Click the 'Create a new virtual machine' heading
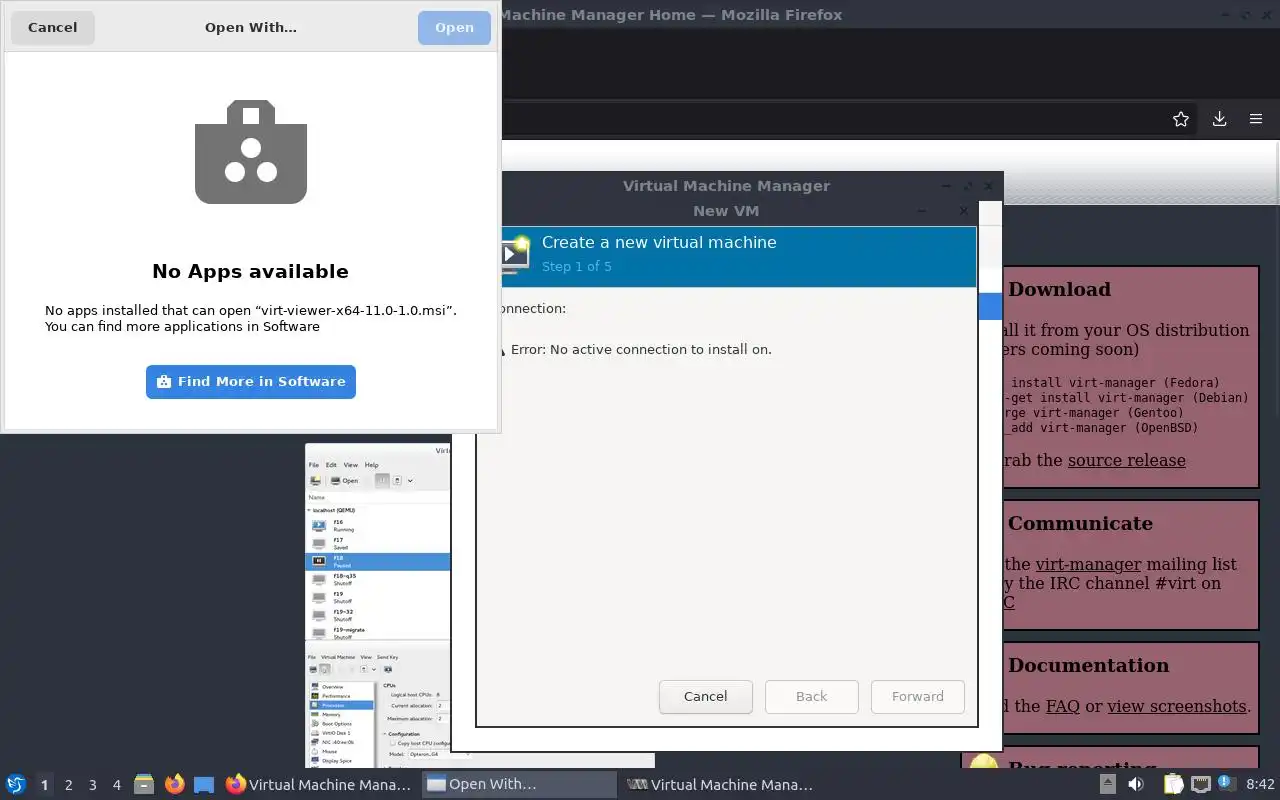This screenshot has height=800, width=1280. (x=659, y=242)
